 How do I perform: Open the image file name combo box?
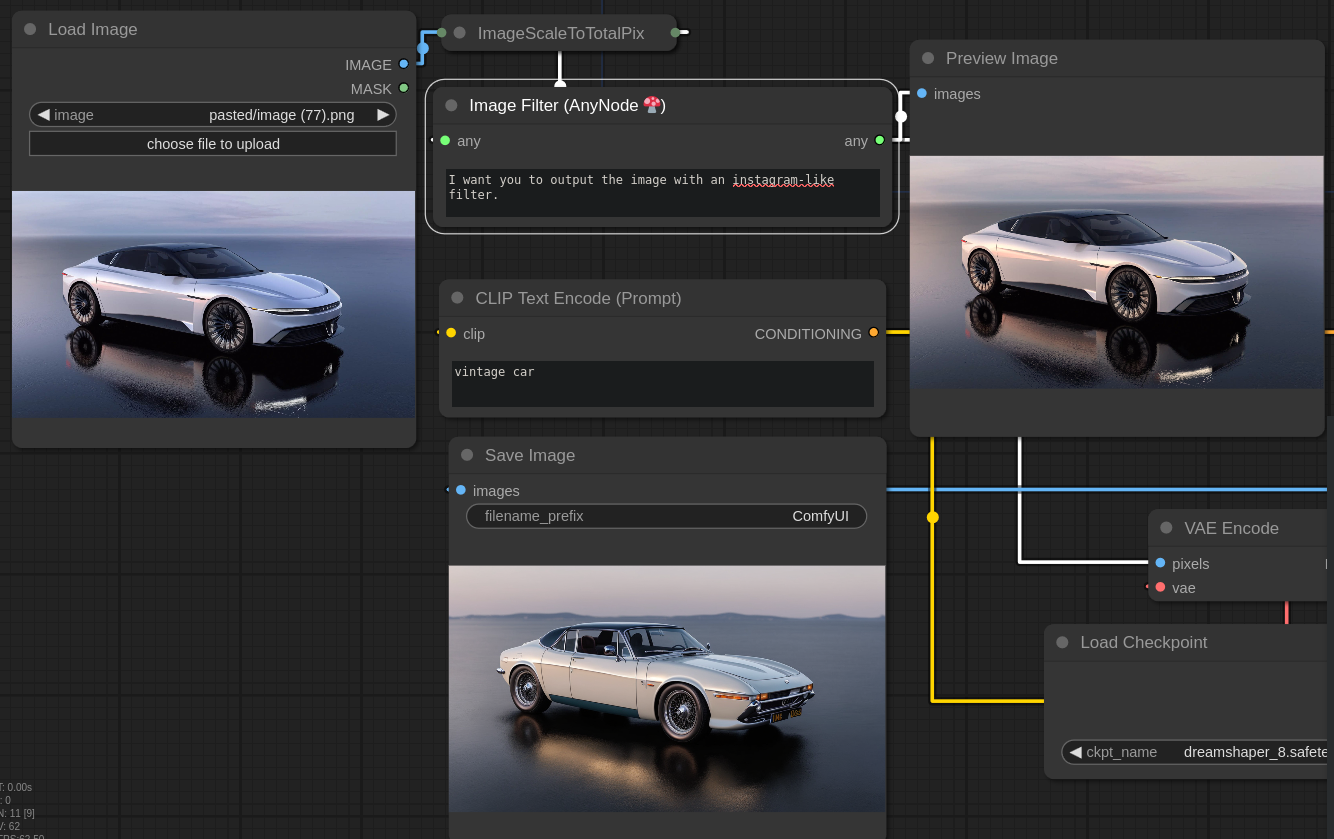[x=213, y=115]
